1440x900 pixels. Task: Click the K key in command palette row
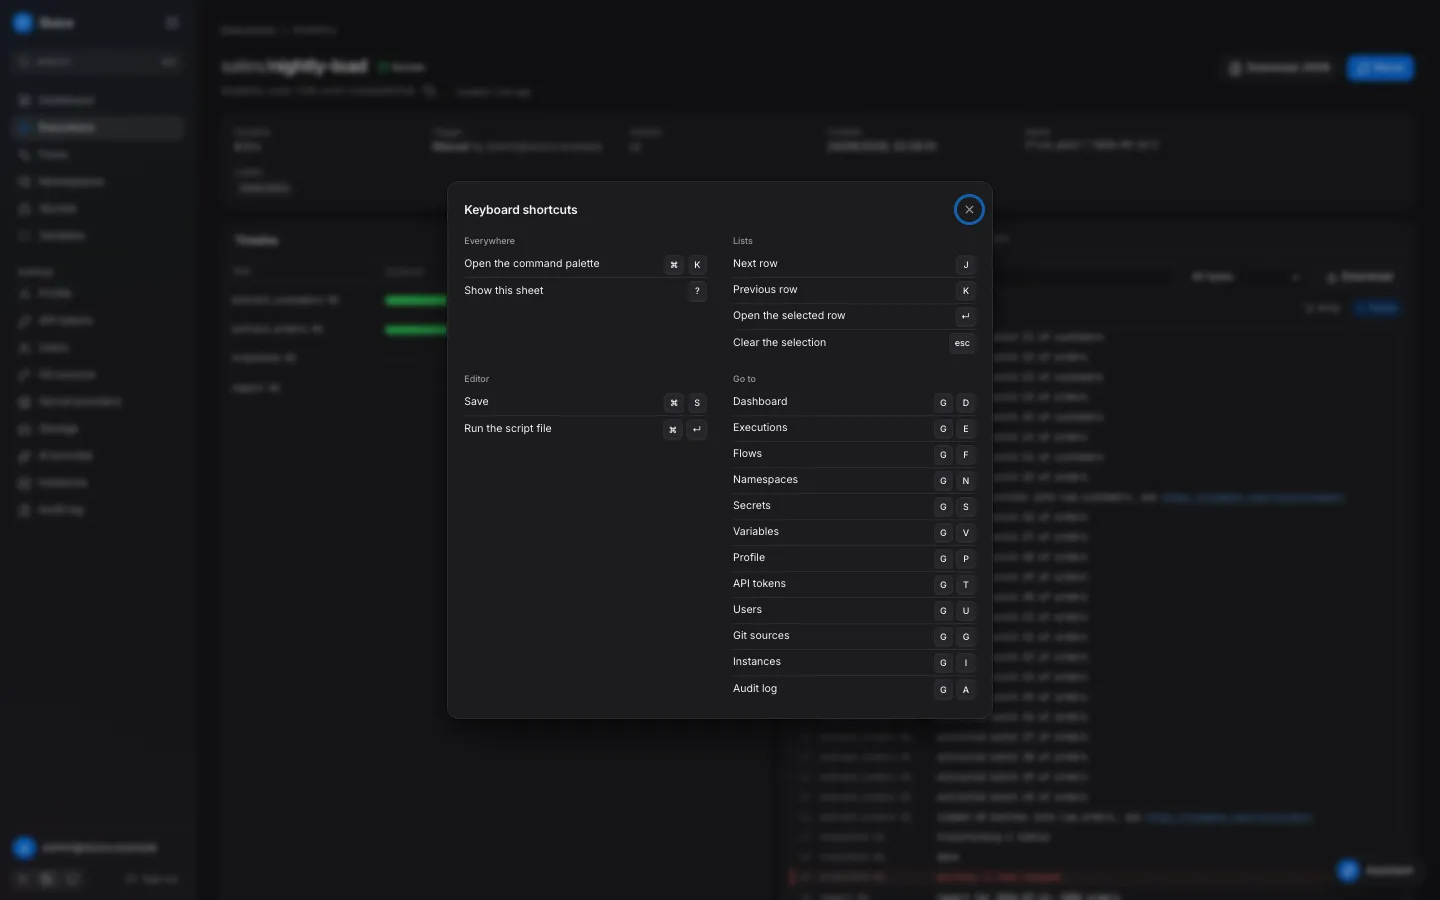tap(697, 265)
